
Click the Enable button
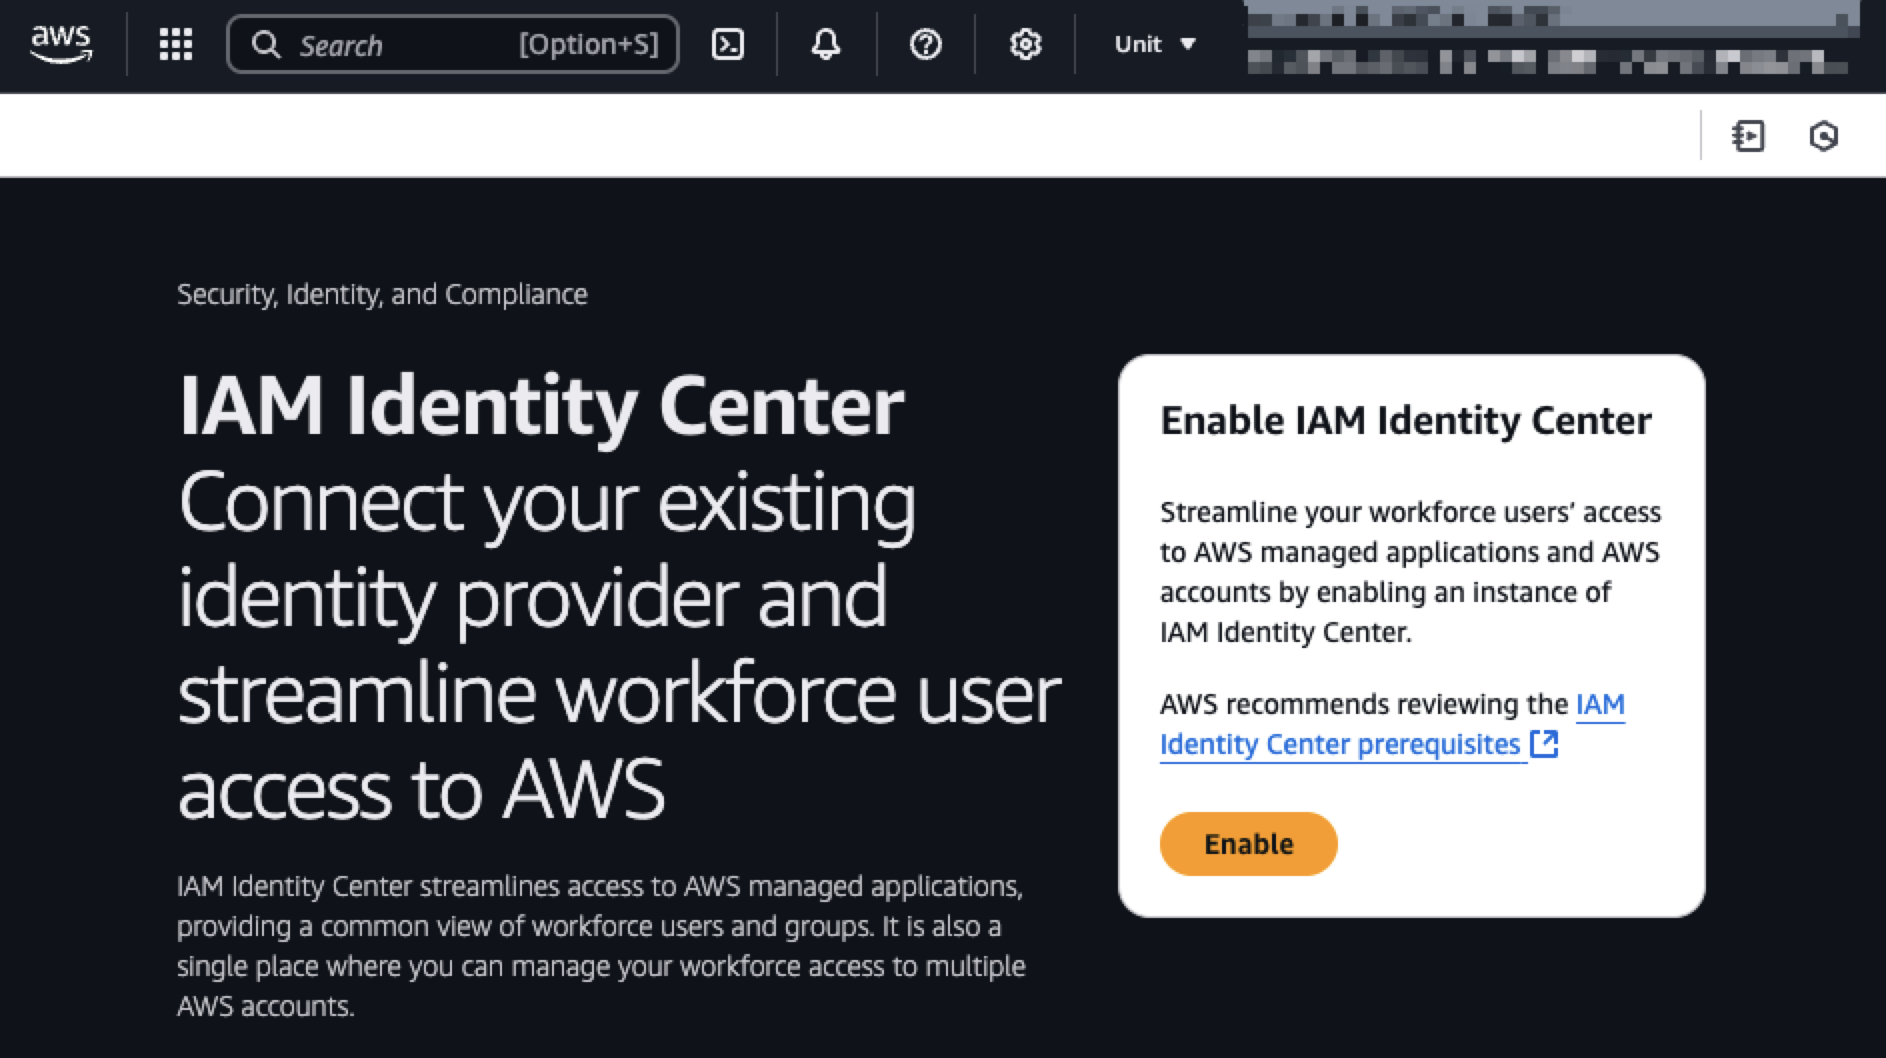pyautogui.click(x=1247, y=843)
